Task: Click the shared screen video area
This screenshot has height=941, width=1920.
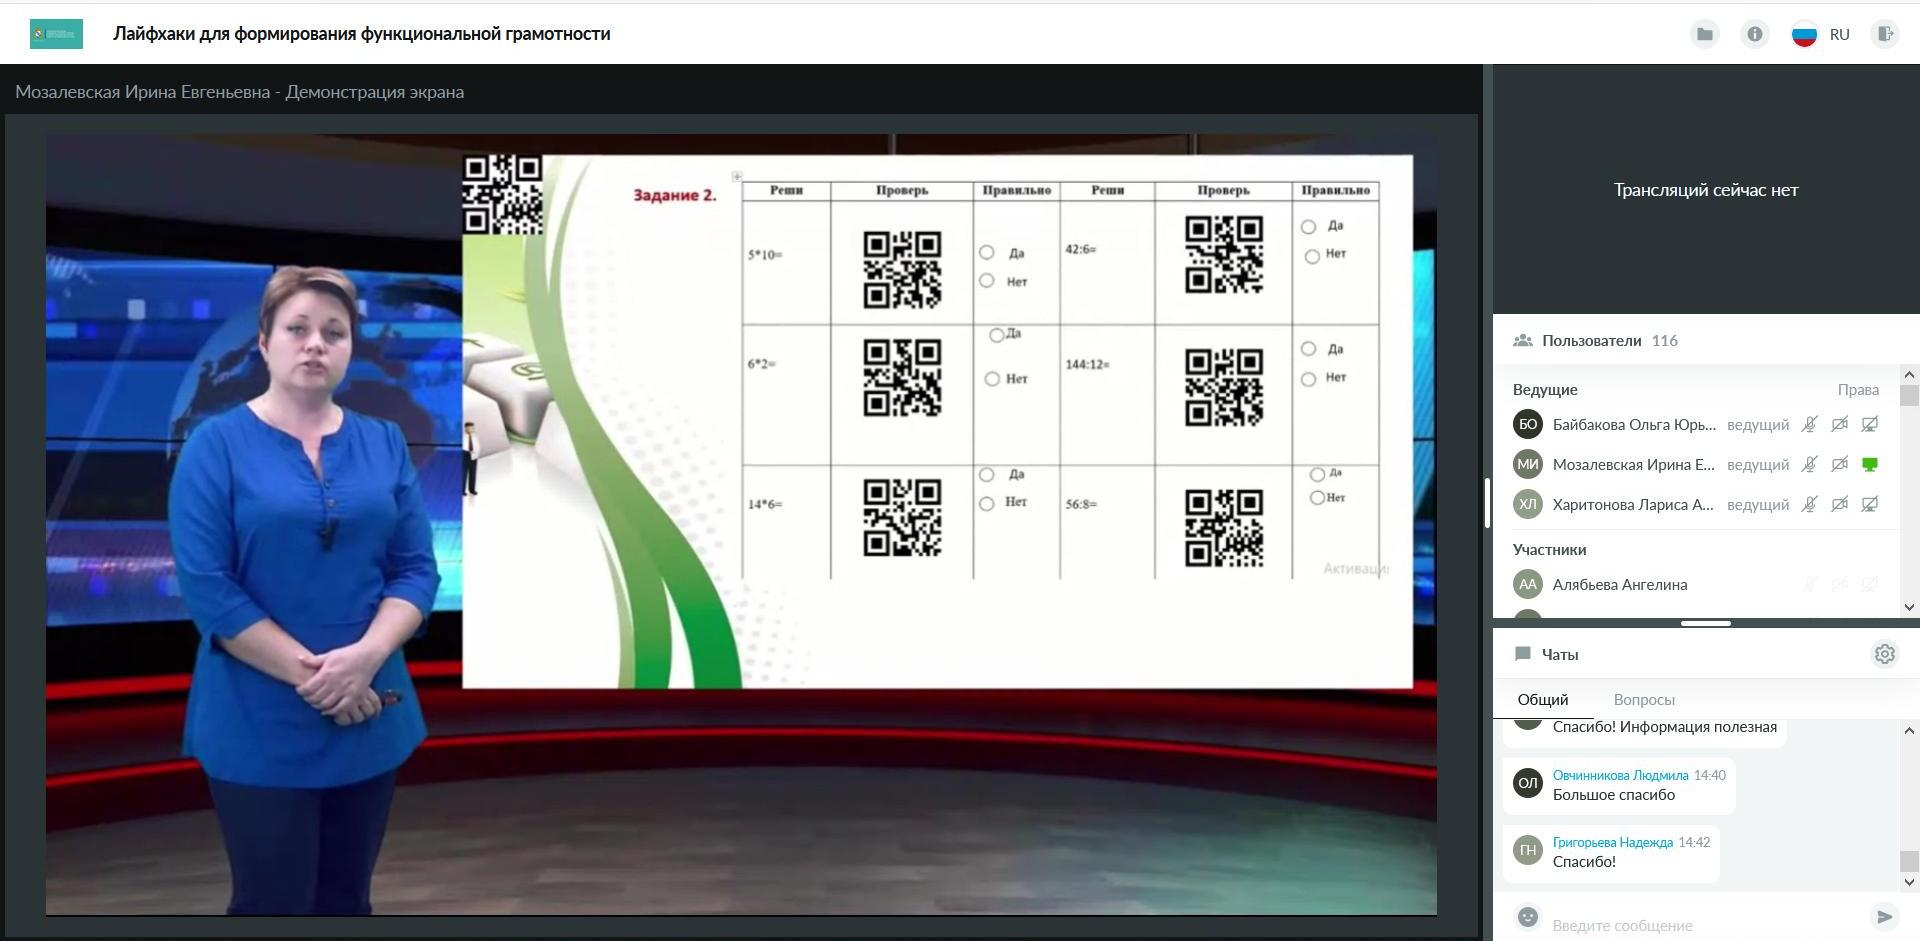Action: click(741, 524)
